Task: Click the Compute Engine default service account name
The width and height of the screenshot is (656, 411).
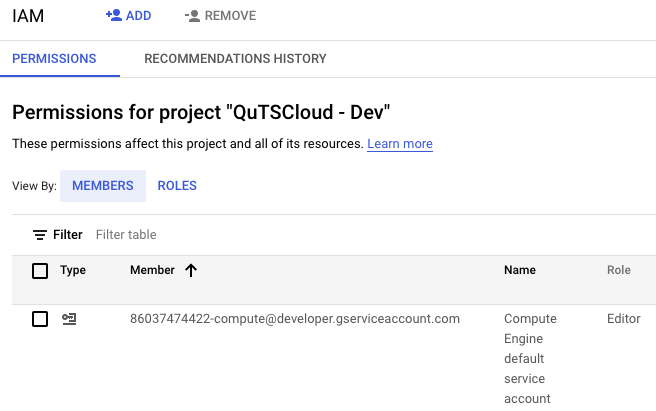Action: (530, 358)
